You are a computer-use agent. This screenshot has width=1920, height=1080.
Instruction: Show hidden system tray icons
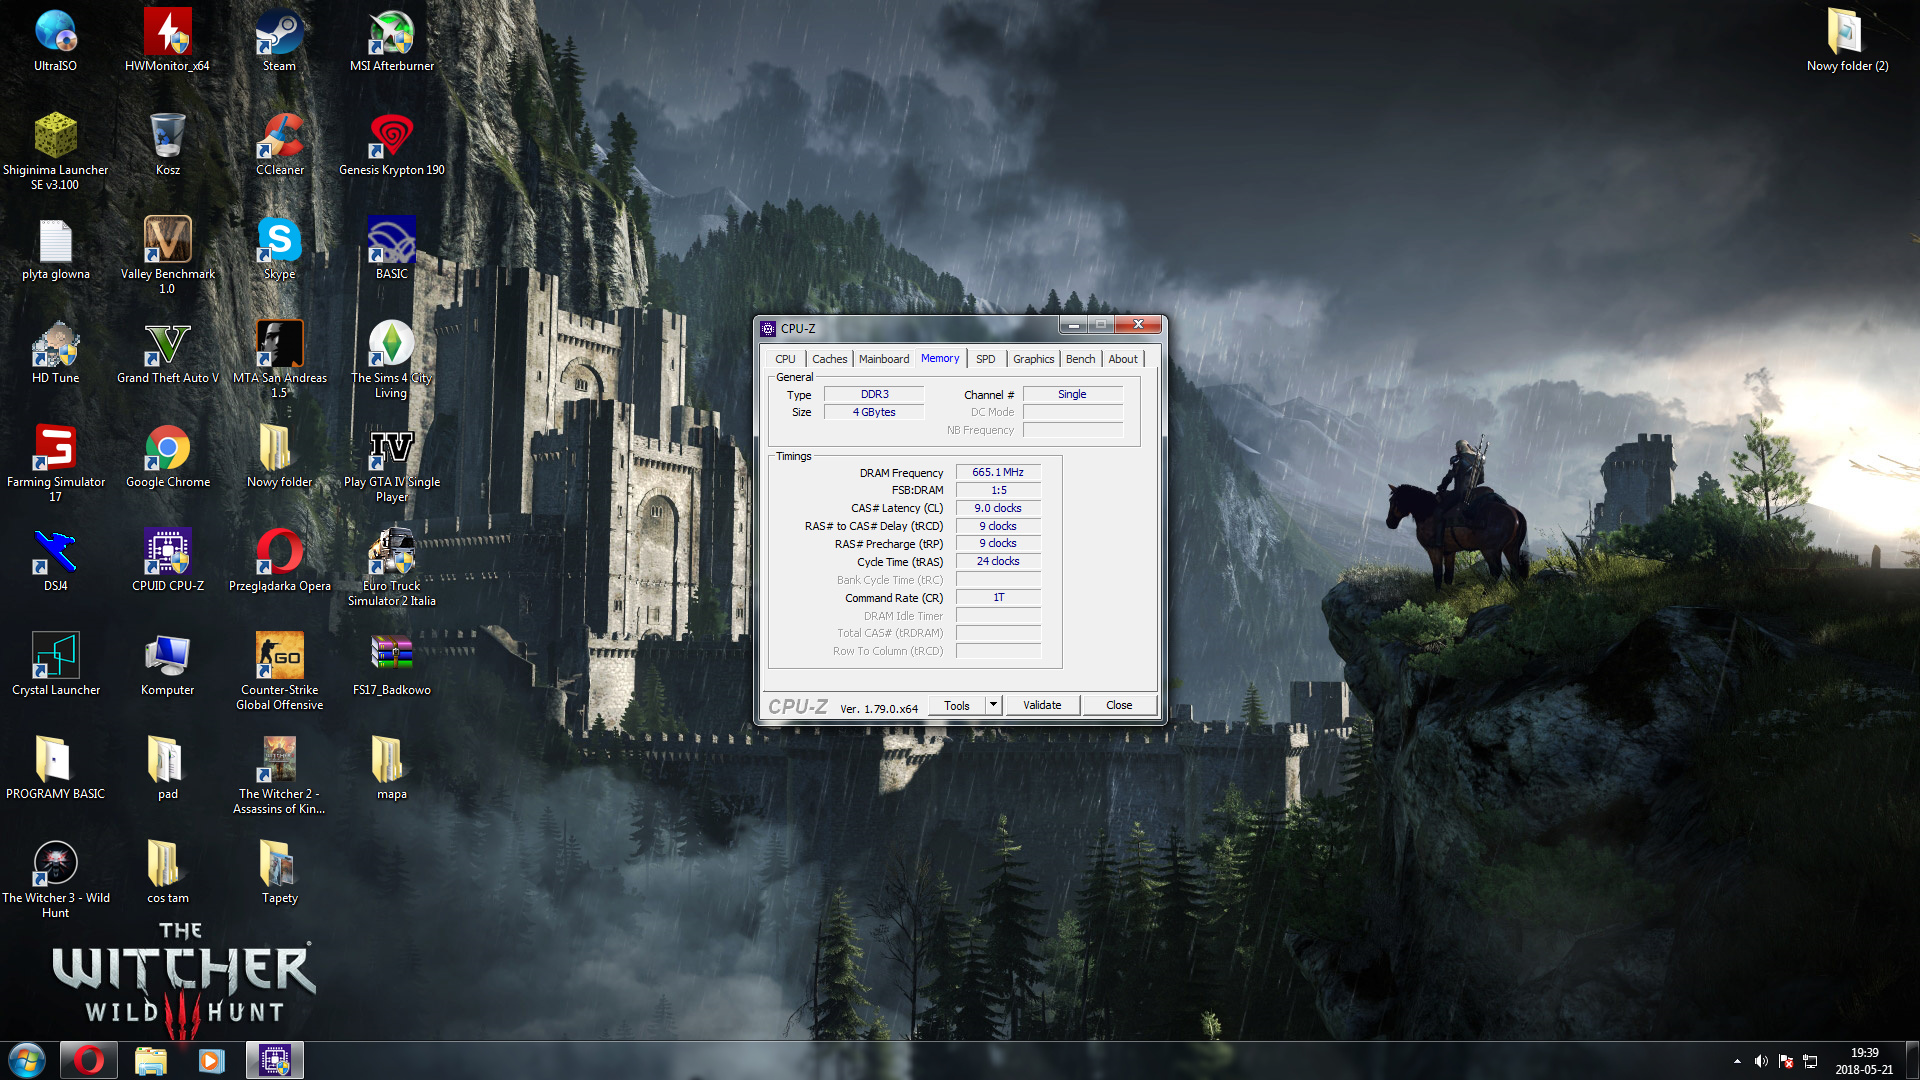pyautogui.click(x=1737, y=1061)
